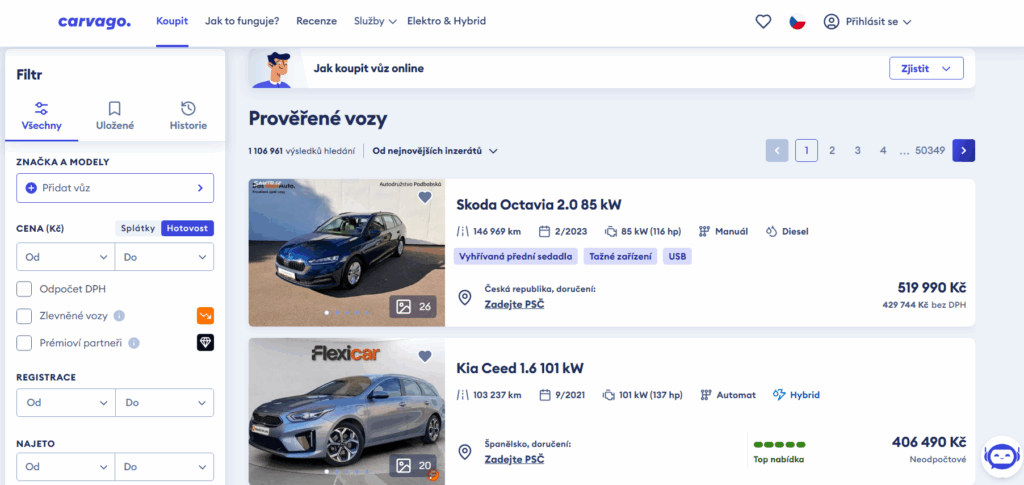The height and width of the screenshot is (485, 1024).
Task: Click gearbox icon next to Automat
Action: tap(705, 395)
